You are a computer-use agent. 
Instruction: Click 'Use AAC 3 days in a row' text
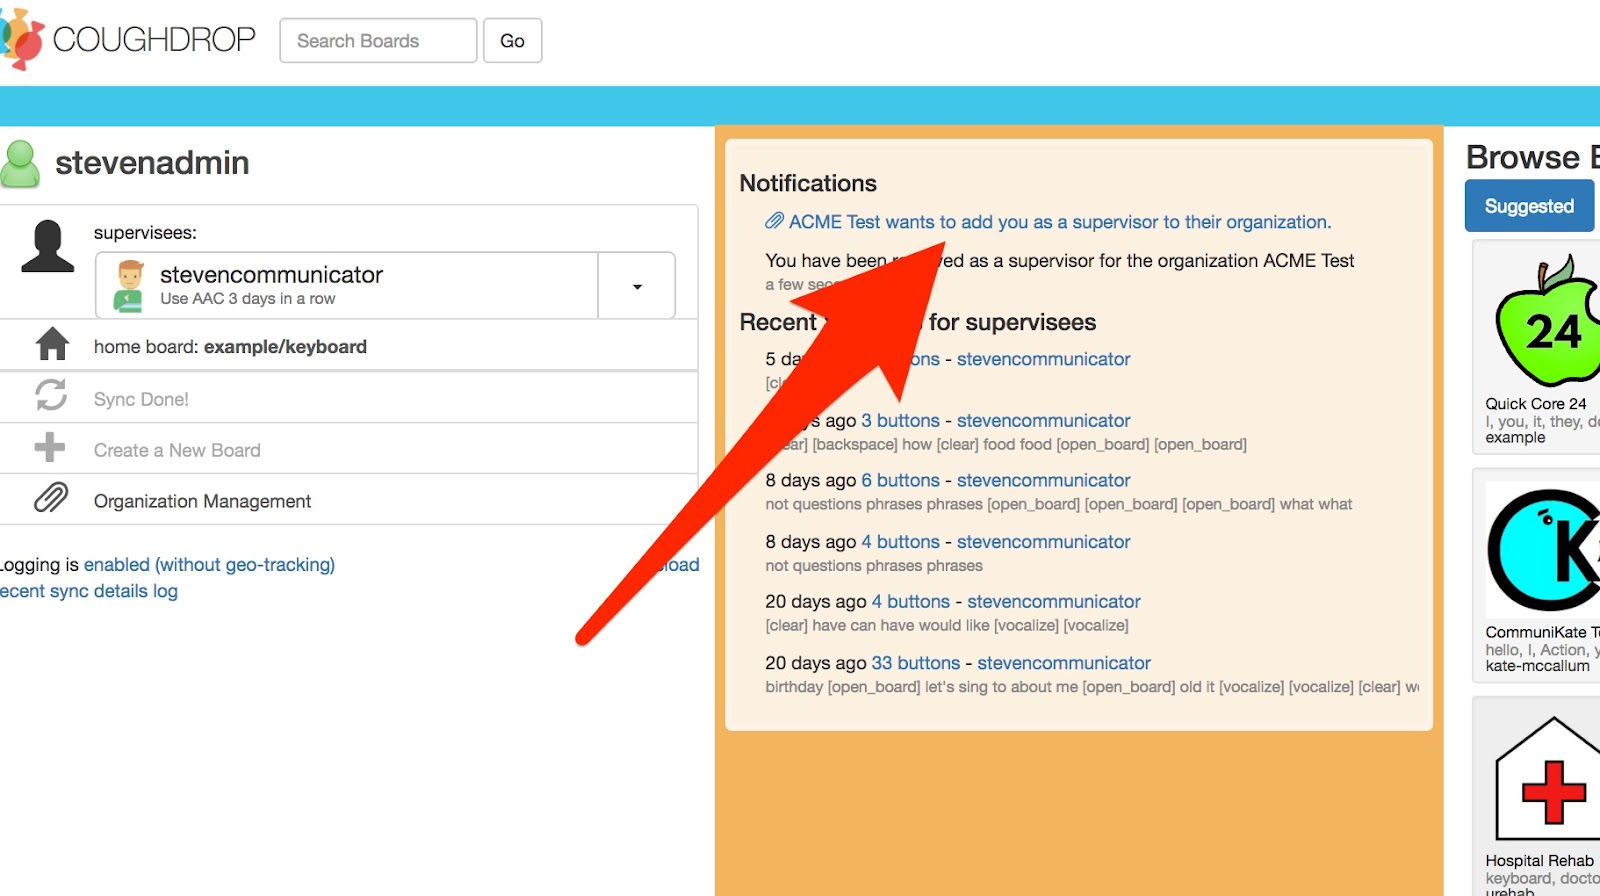click(248, 299)
